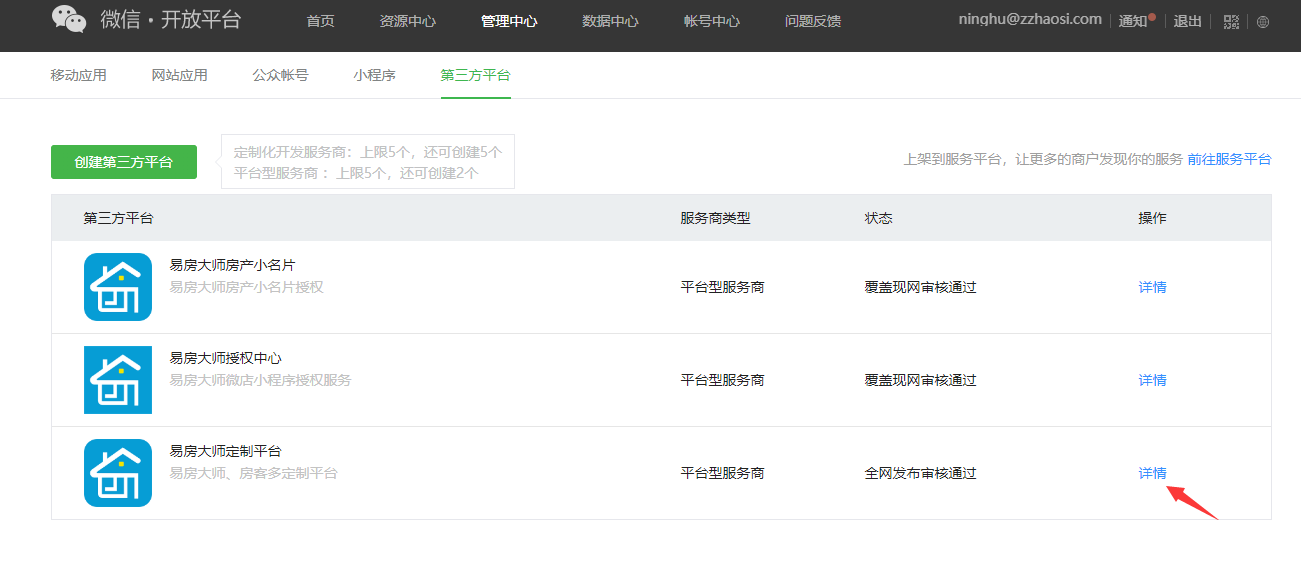
Task: Open 详情 for 易房大师授权中心
Action: 1153,380
